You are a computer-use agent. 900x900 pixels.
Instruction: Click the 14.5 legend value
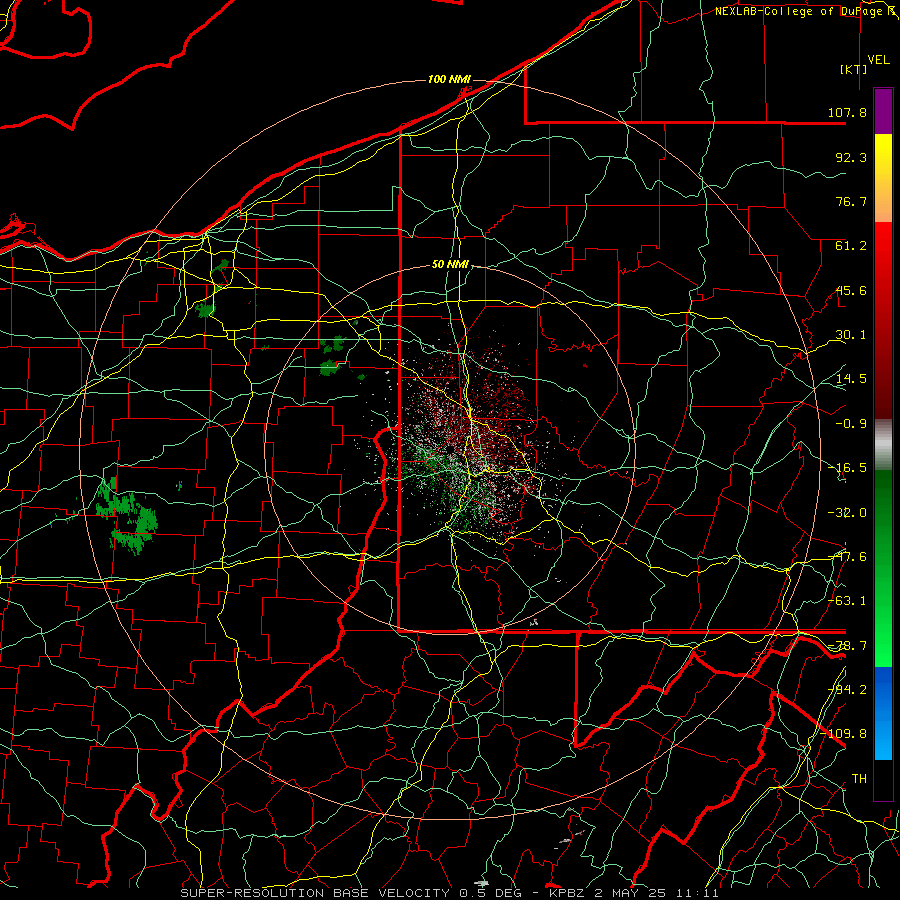pyautogui.click(x=851, y=379)
